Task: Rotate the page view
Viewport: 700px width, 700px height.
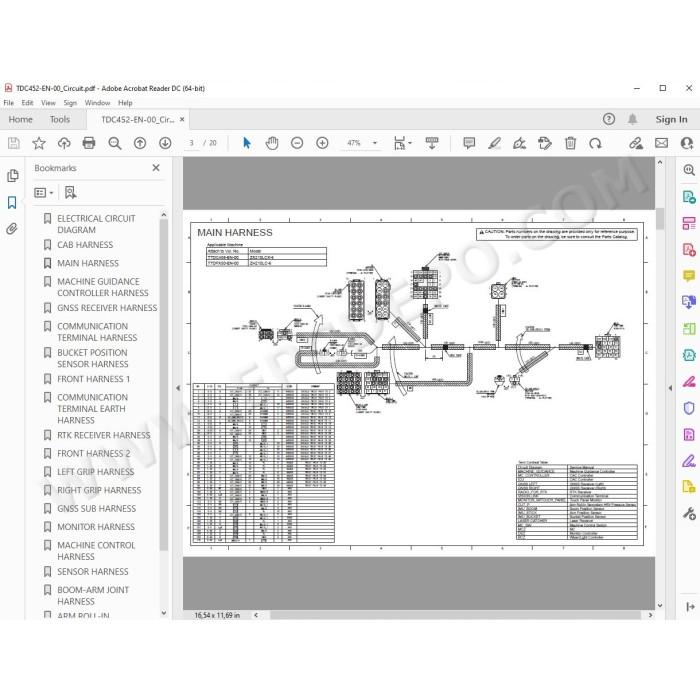Action: (x=595, y=143)
